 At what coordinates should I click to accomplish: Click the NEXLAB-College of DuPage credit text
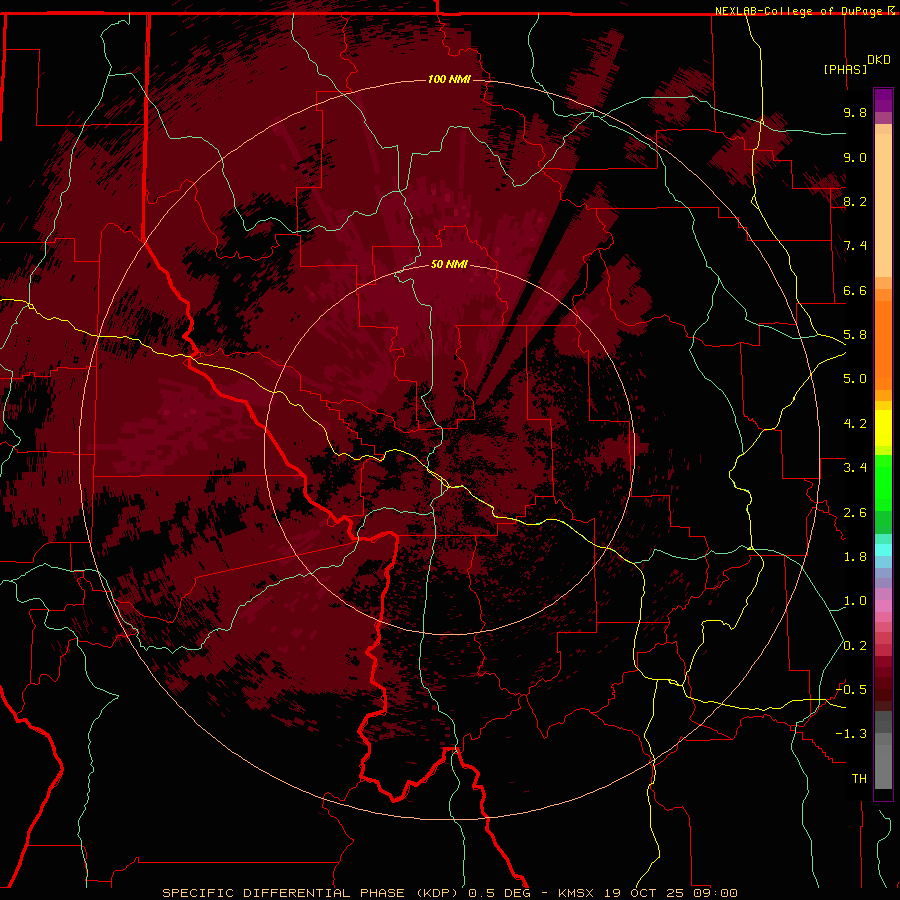click(798, 11)
